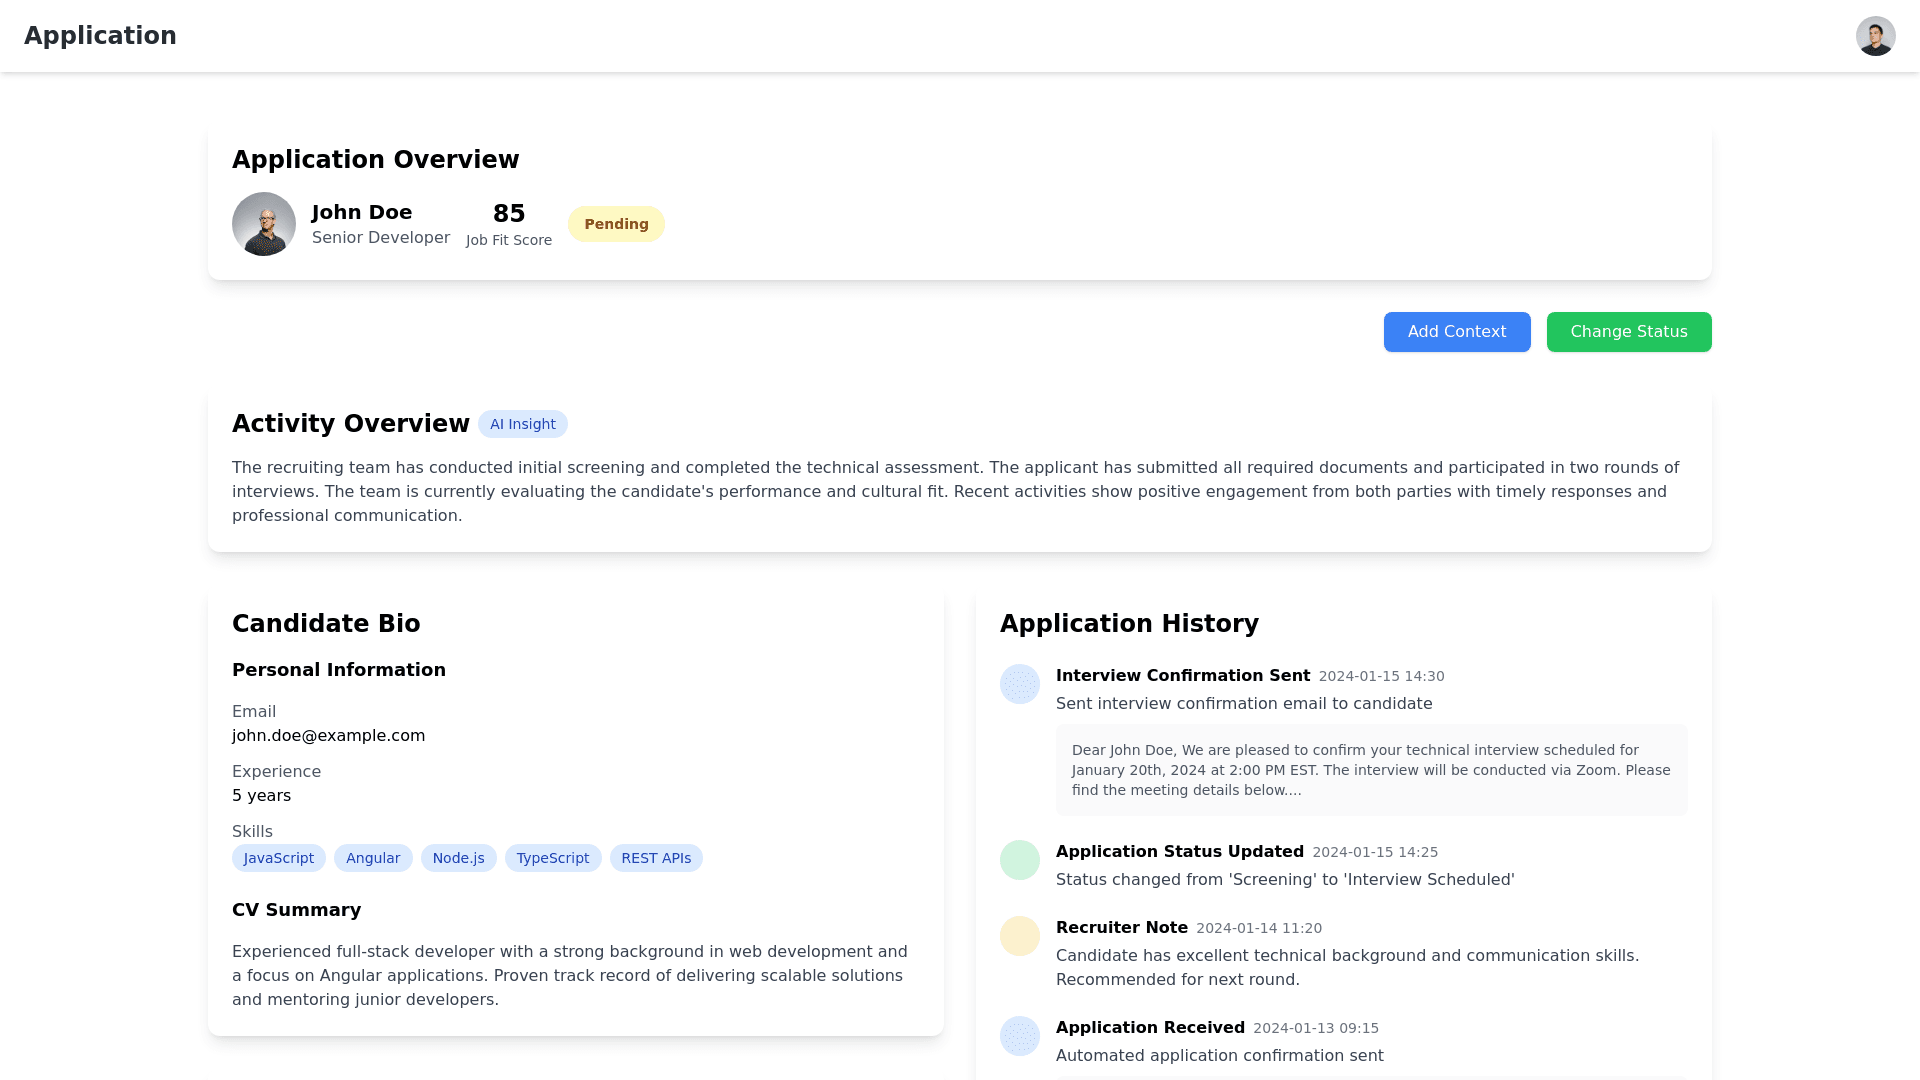1920x1080 pixels.
Task: Select the TypeScript skill tag
Action: pyautogui.click(x=552, y=858)
